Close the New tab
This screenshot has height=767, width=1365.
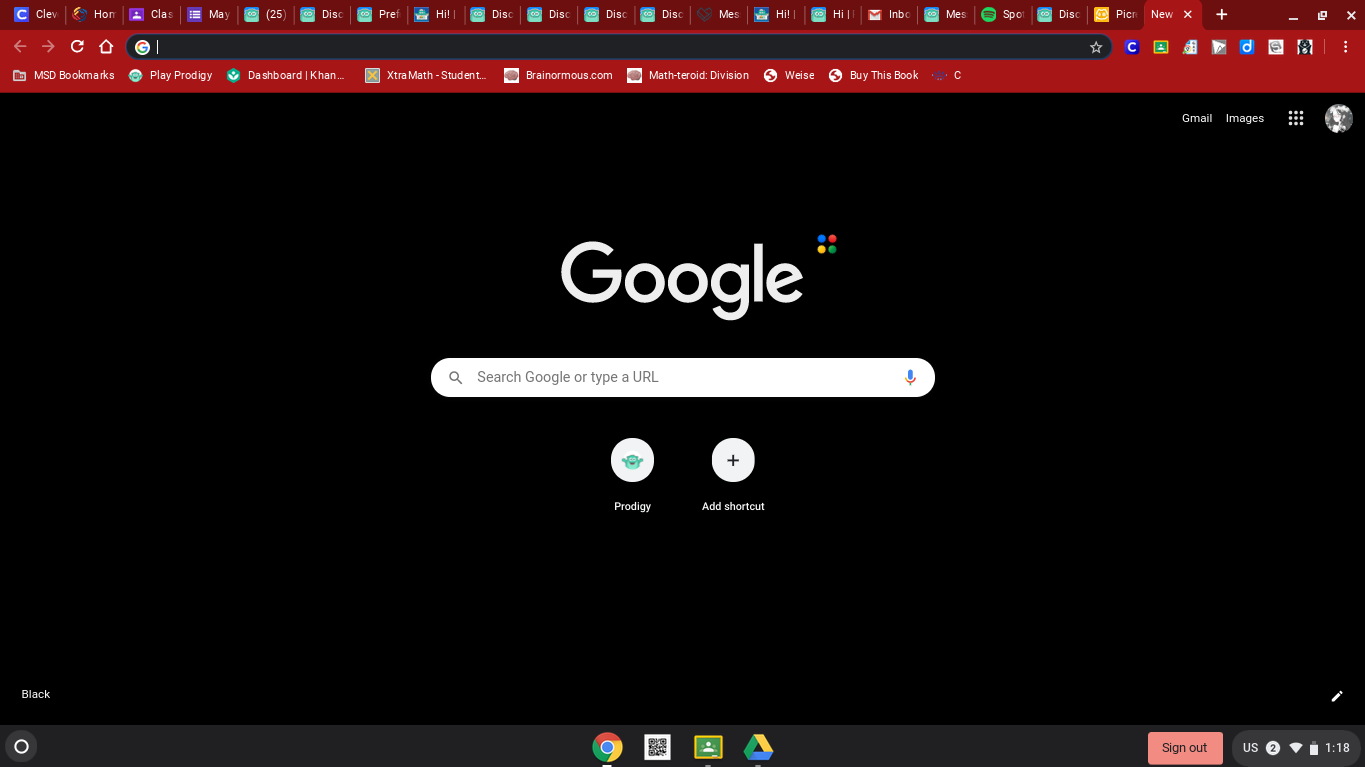click(1188, 15)
